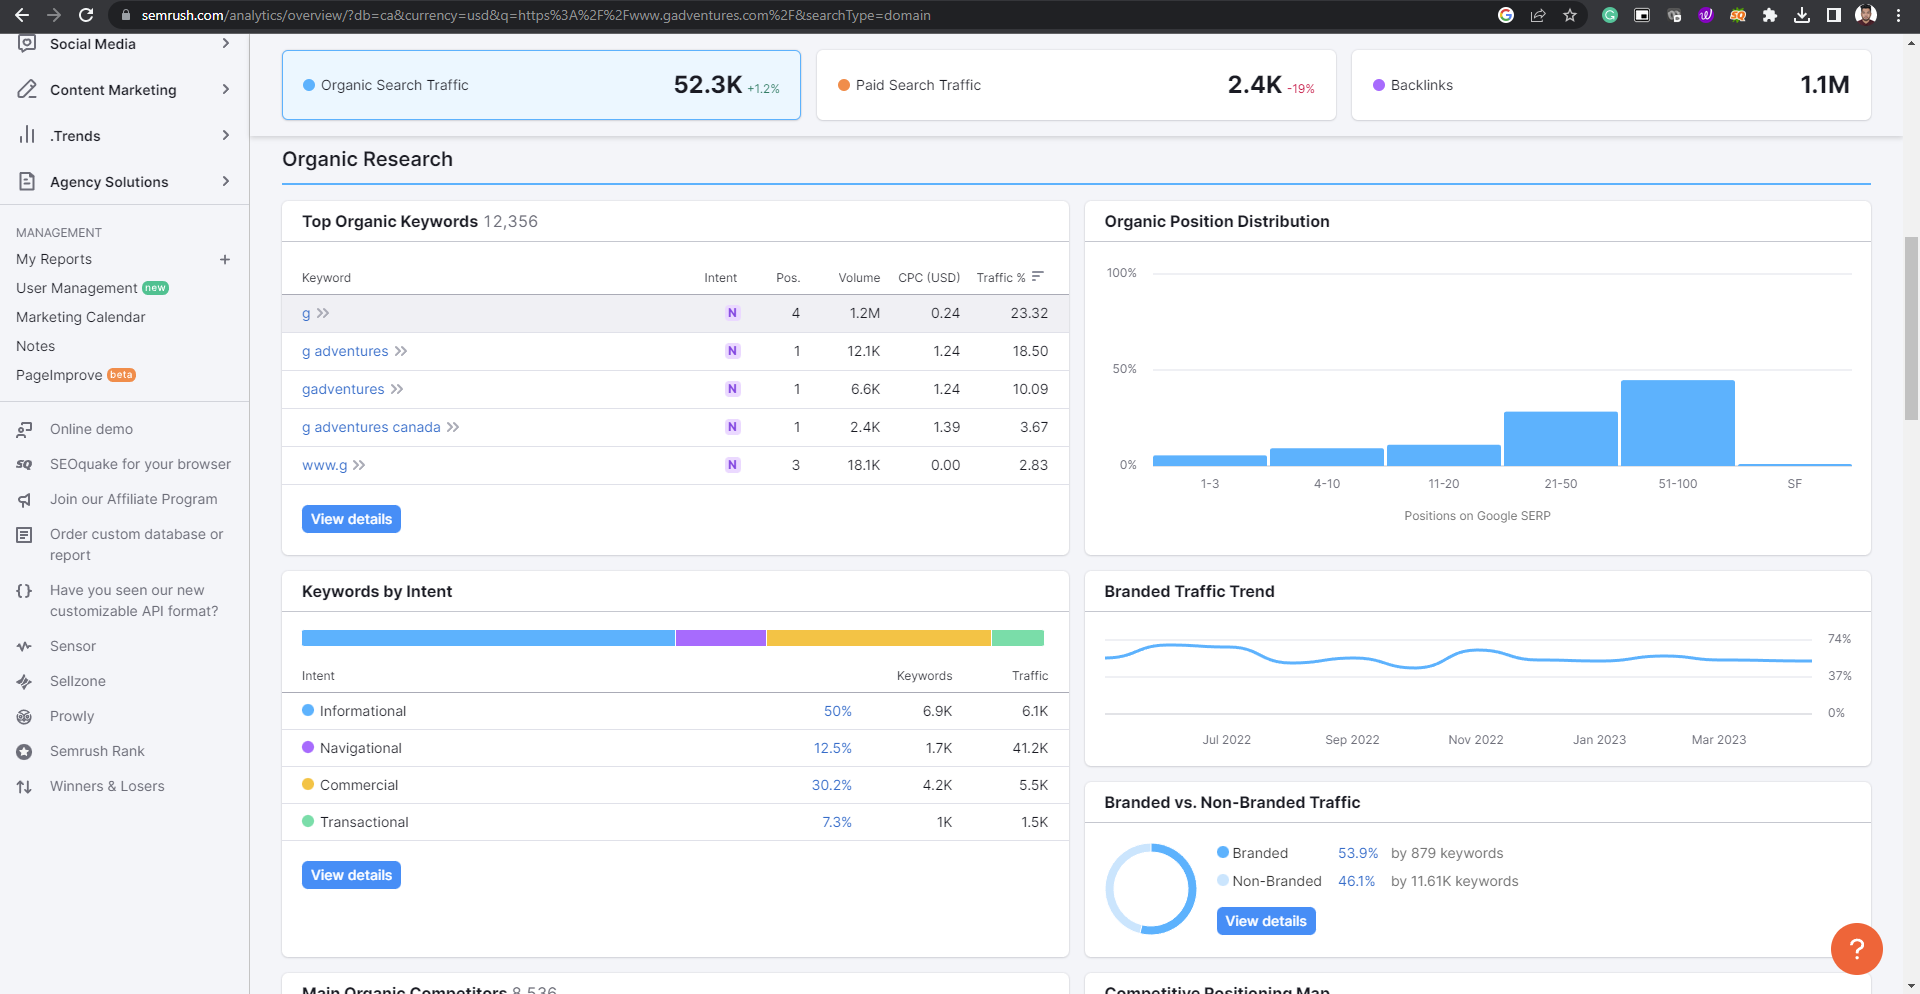The width and height of the screenshot is (1920, 994).
Task: Select the Paid Search Traffic card
Action: pyautogui.click(x=1076, y=85)
